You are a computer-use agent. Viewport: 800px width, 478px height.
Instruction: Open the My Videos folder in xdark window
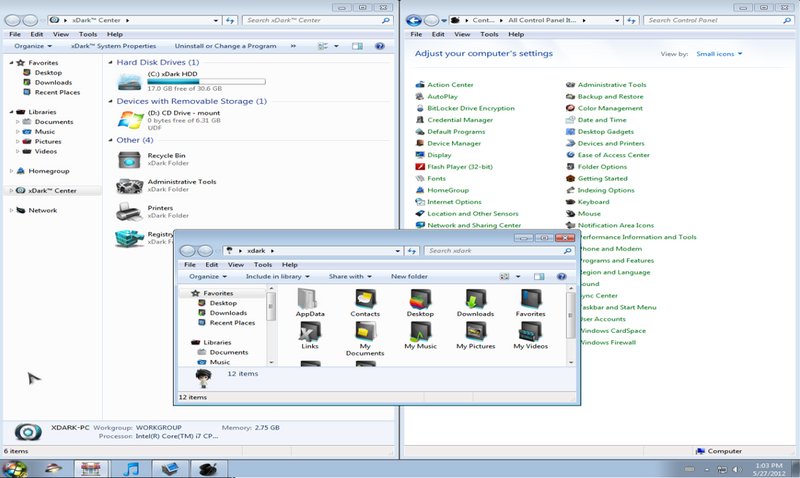point(530,332)
